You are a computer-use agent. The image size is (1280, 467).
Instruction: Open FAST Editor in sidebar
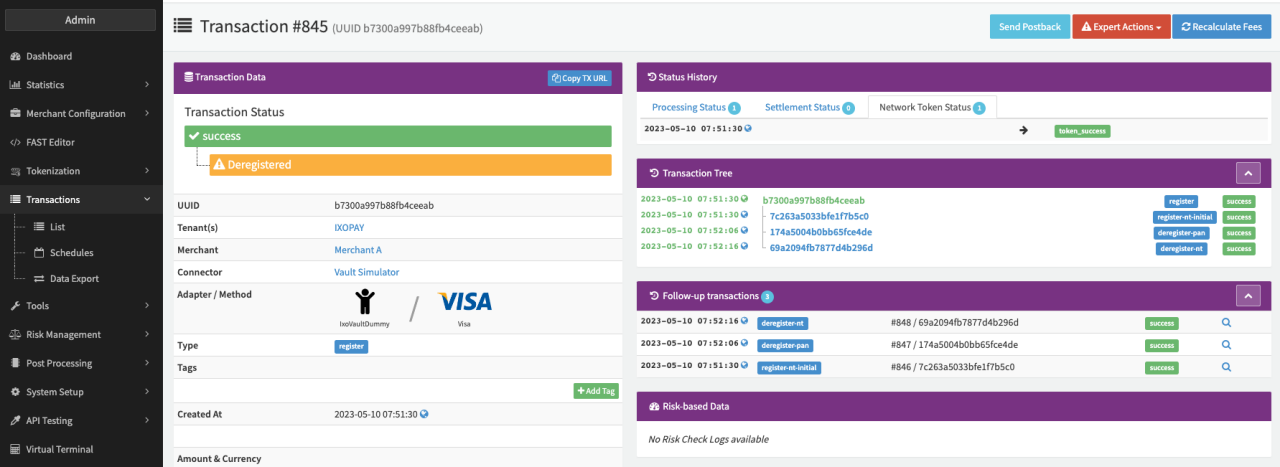coord(50,142)
